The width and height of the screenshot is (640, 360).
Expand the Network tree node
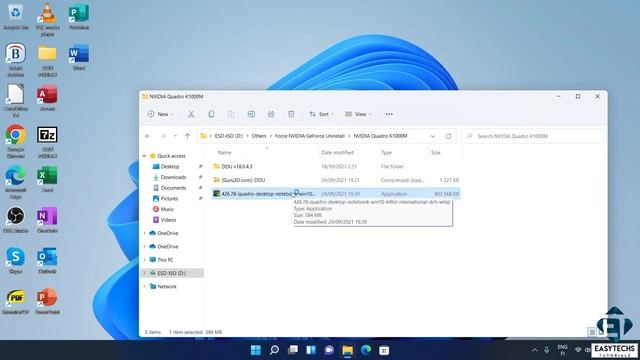tap(144, 287)
